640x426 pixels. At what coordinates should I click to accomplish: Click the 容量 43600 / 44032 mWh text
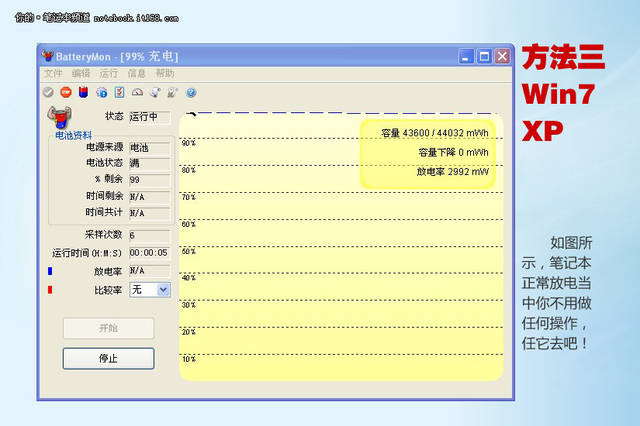click(x=435, y=133)
